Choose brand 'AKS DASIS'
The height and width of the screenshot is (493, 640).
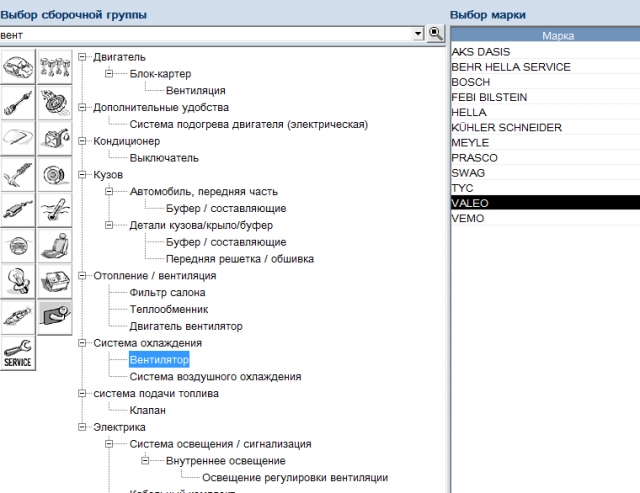click(x=545, y=52)
